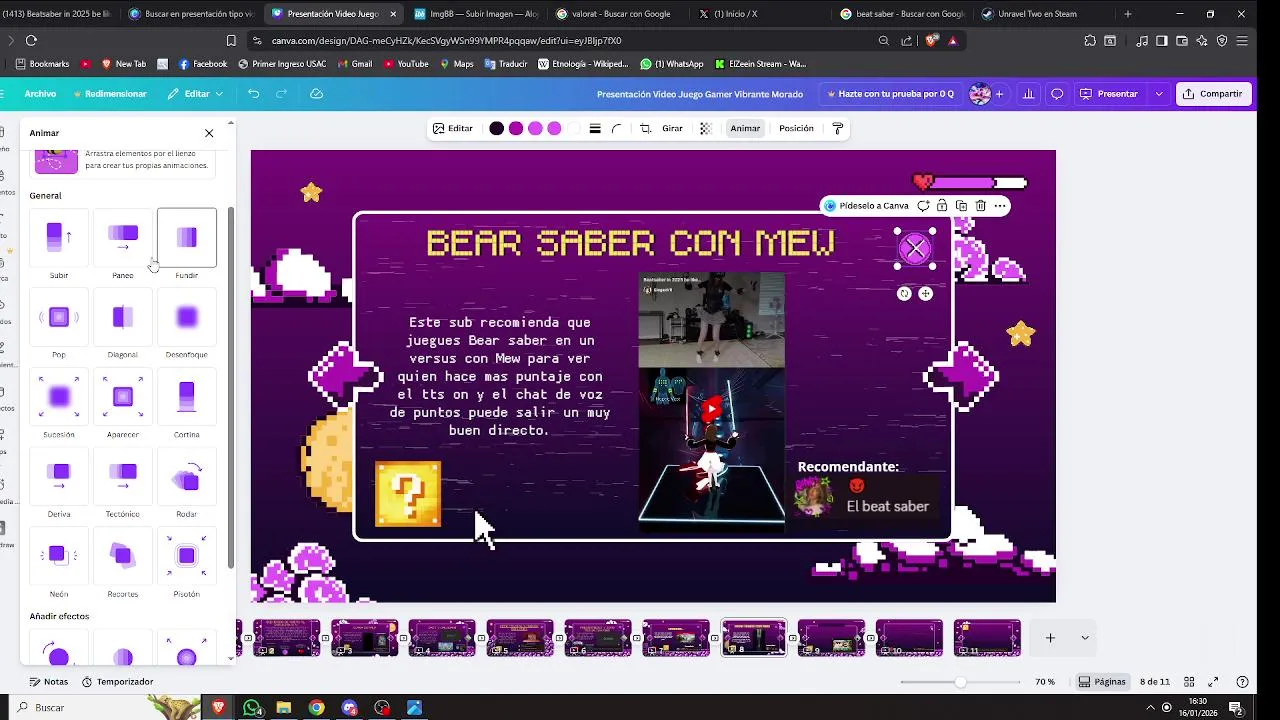1280x720 pixels.
Task: Add comment from floating toolbar
Action: [923, 206]
